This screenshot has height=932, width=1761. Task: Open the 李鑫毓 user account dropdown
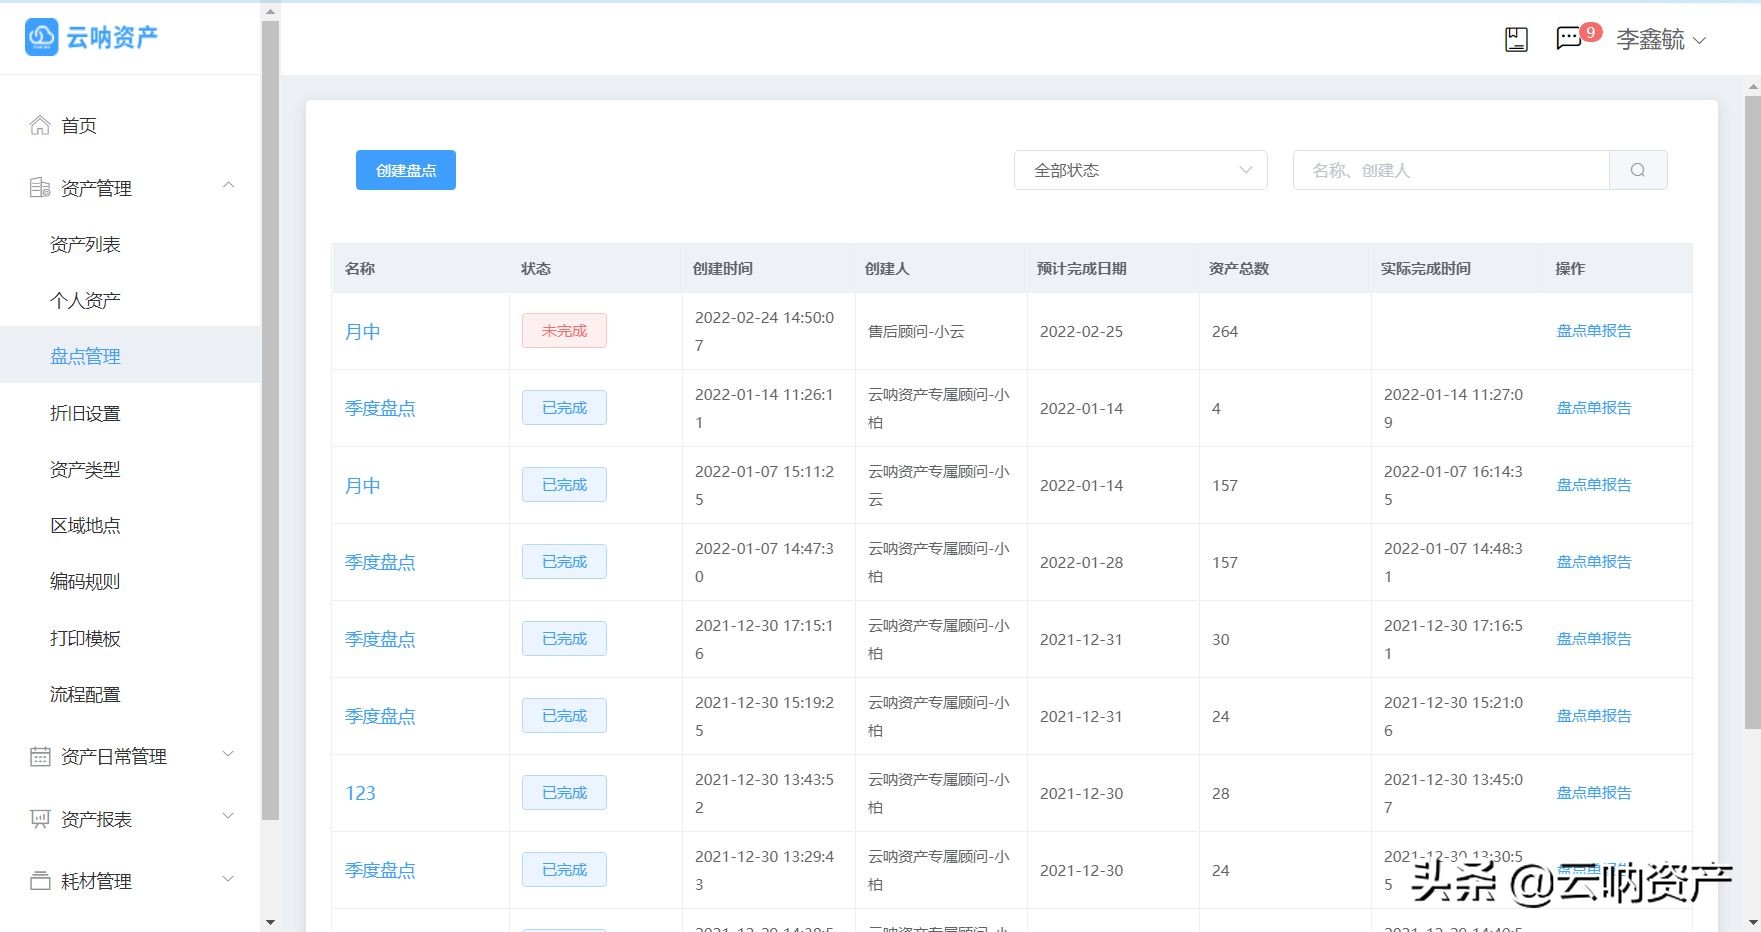click(x=1660, y=40)
